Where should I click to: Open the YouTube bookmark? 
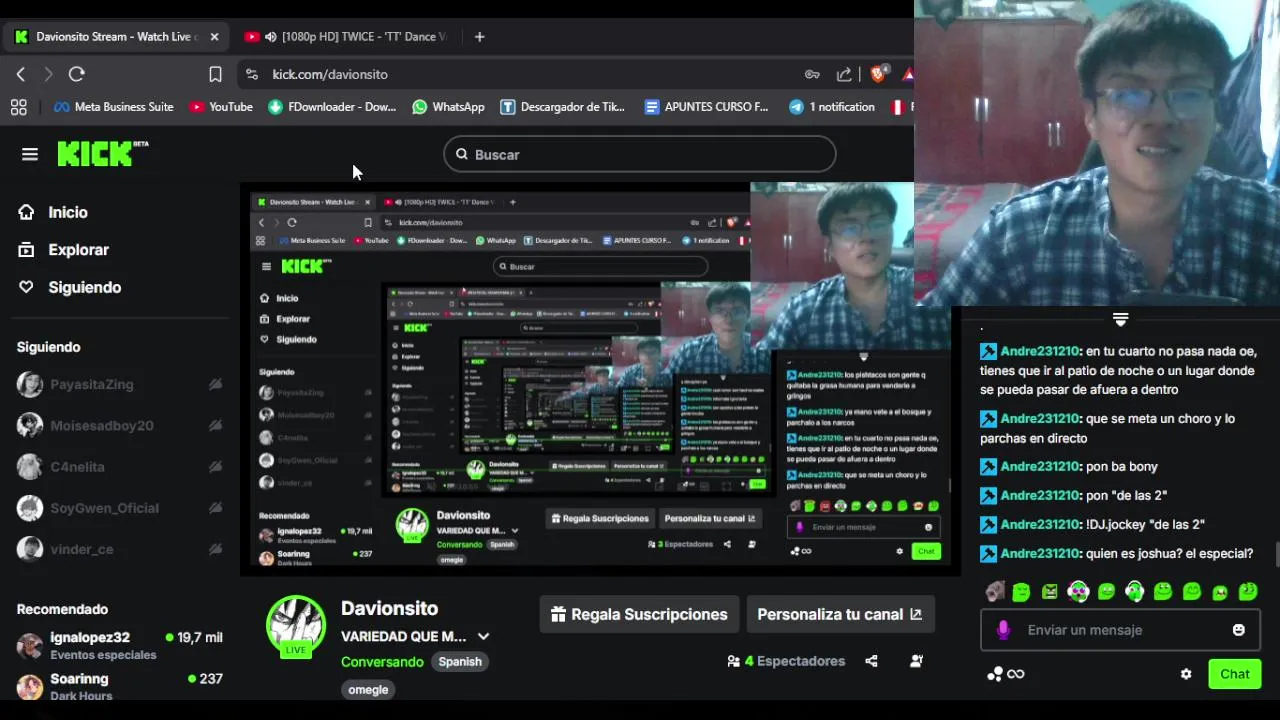(221, 107)
